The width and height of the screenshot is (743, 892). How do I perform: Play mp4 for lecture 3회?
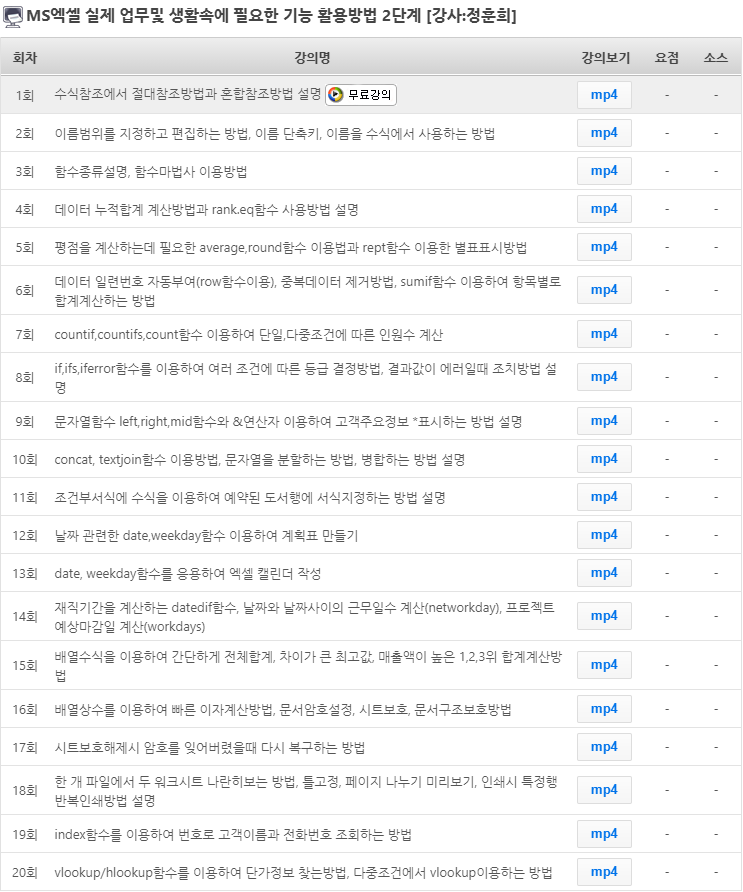[x=604, y=171]
